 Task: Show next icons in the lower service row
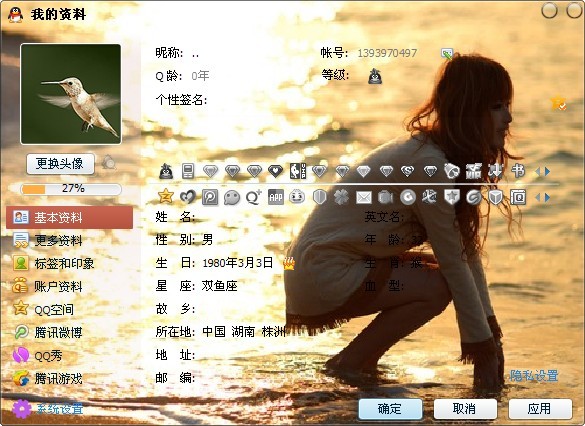(547, 197)
